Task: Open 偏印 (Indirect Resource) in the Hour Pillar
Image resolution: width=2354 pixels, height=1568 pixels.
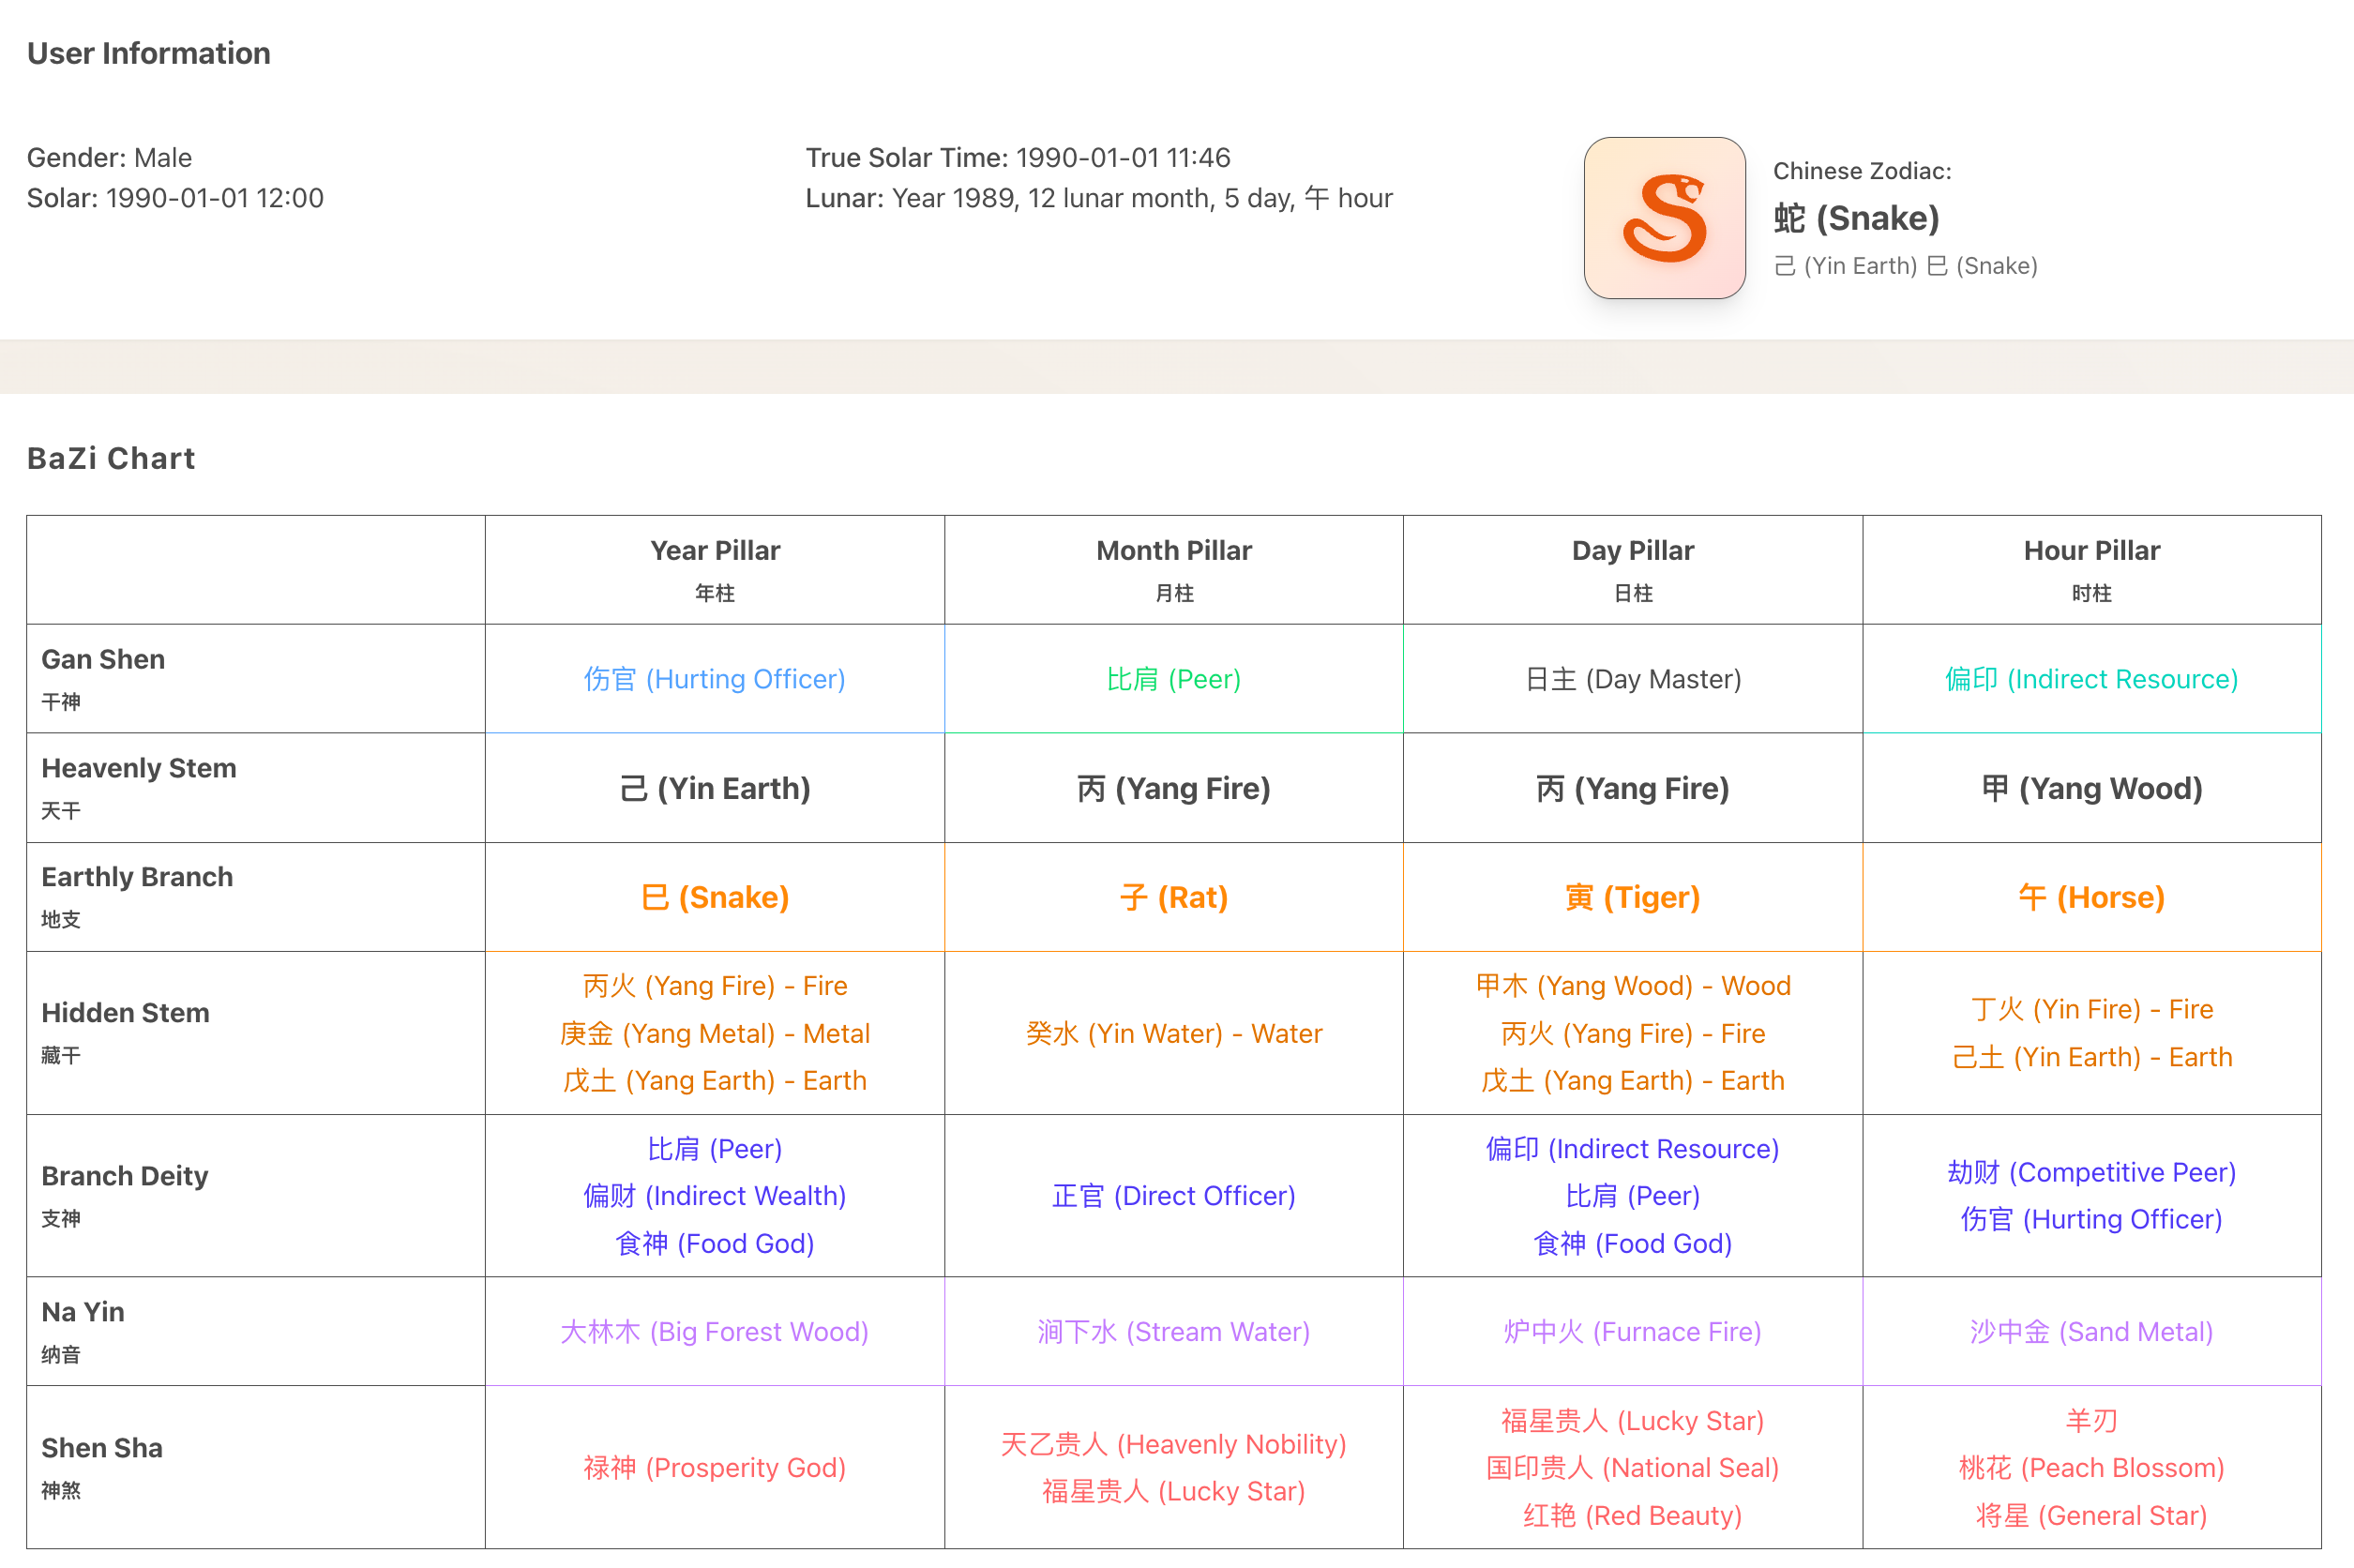Action: pyautogui.click(x=2091, y=679)
